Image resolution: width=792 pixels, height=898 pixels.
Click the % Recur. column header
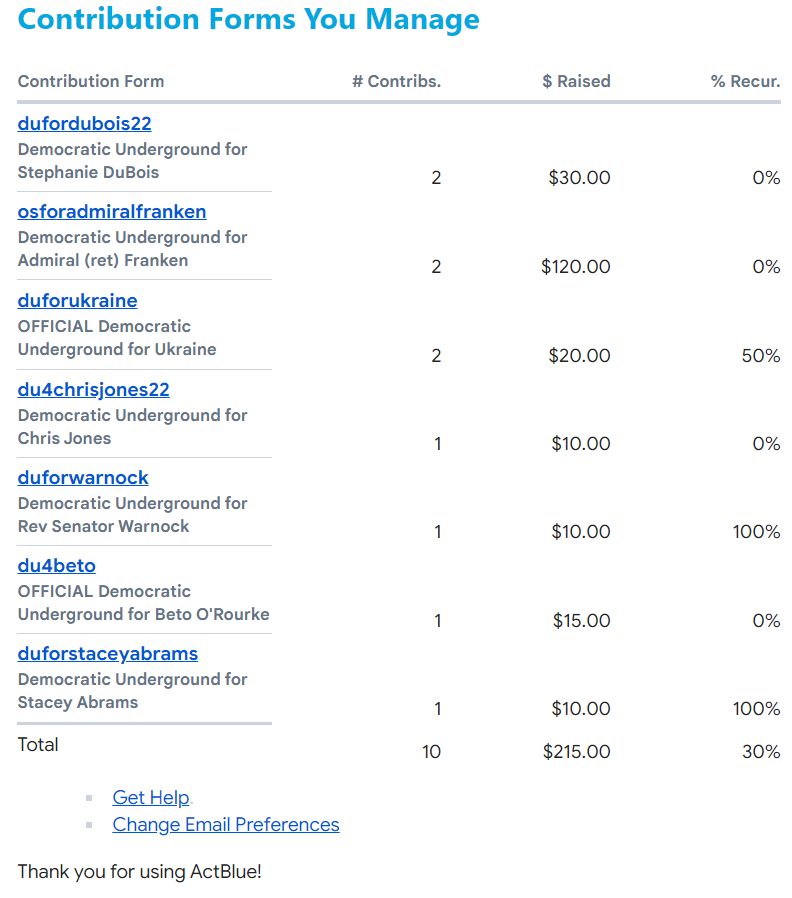coord(745,82)
